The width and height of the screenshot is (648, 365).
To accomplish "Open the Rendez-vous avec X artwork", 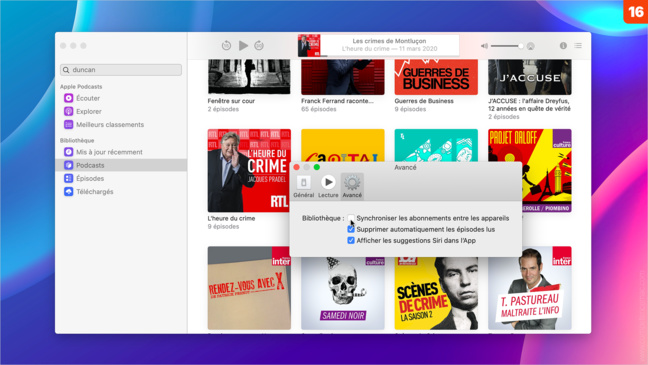I will 249,288.
